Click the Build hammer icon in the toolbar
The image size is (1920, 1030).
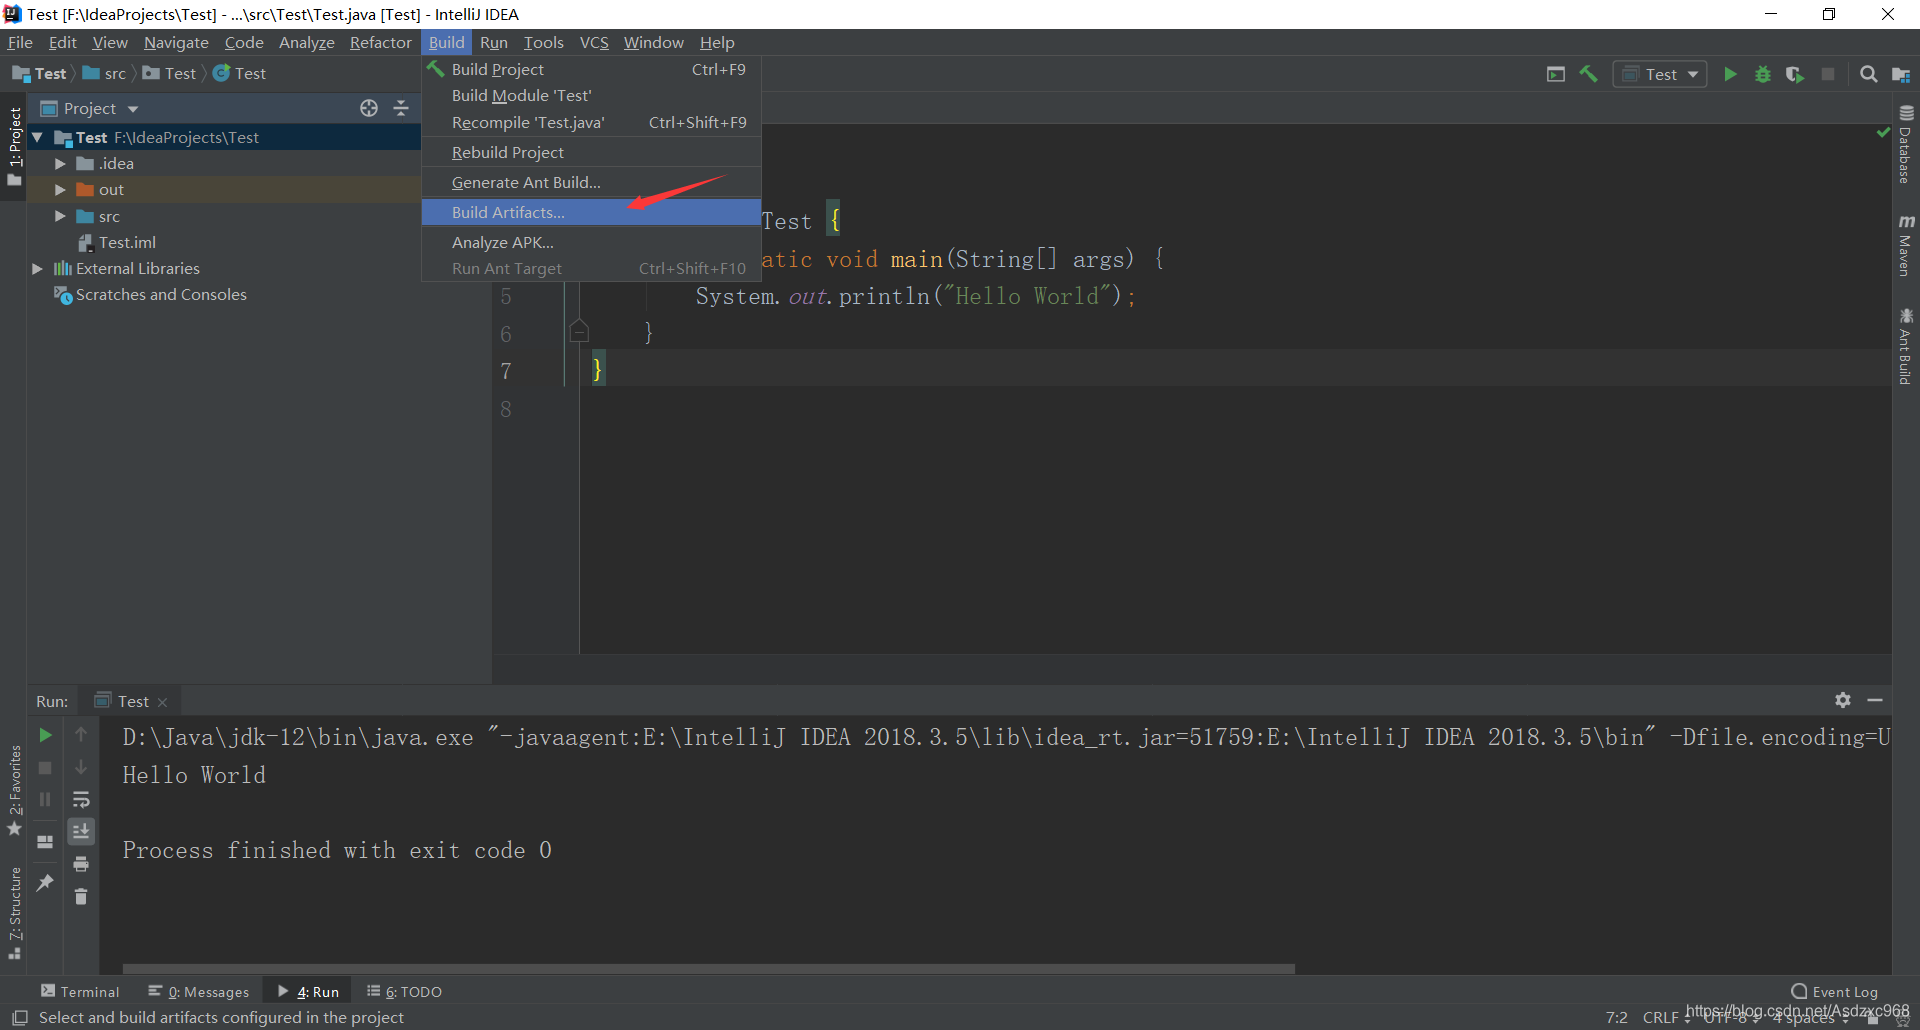tap(1588, 74)
